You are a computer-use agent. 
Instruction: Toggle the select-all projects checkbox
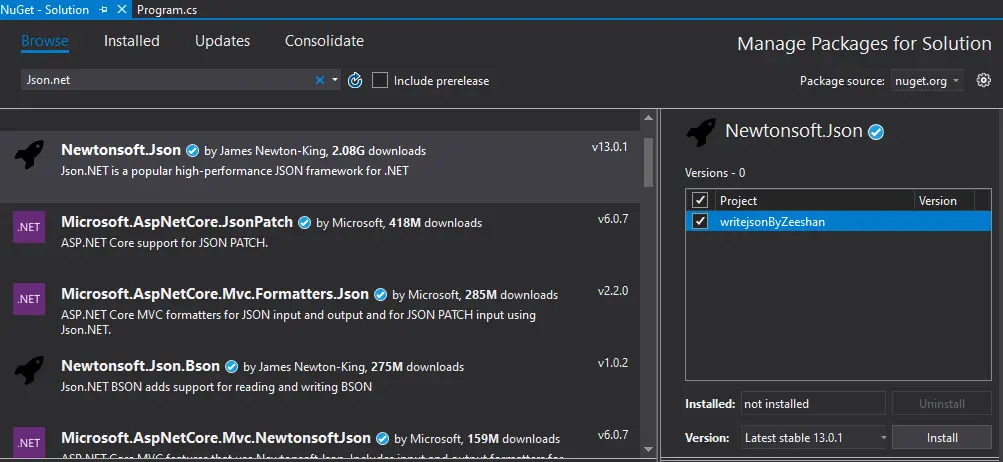(x=700, y=200)
